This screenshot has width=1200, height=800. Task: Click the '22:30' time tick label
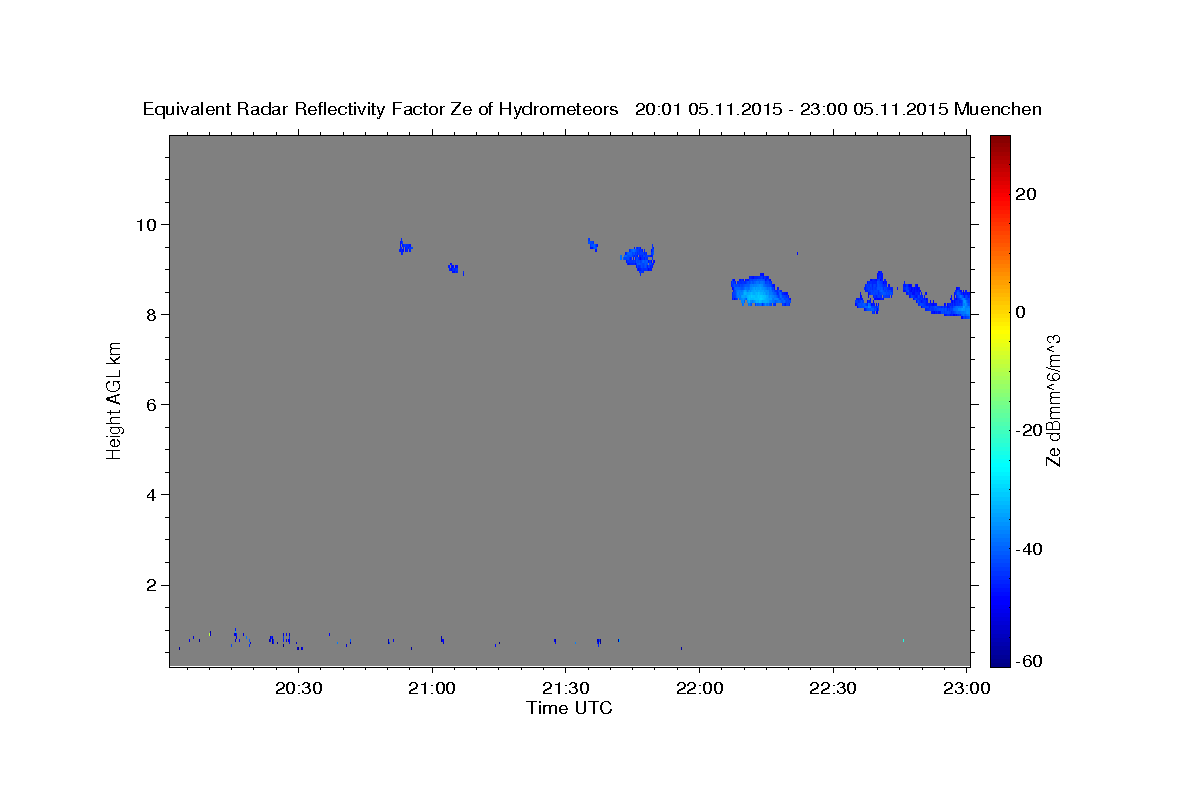click(x=833, y=688)
